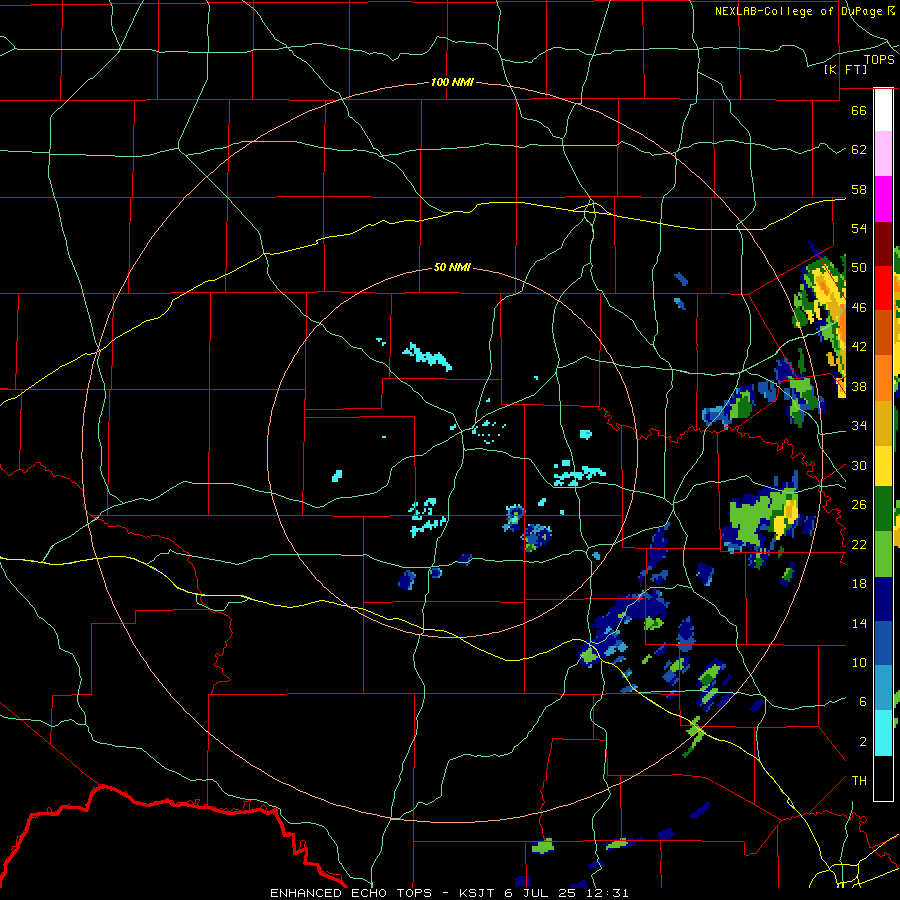Click the "22" scale value
The image size is (900, 900).
pos(859,544)
